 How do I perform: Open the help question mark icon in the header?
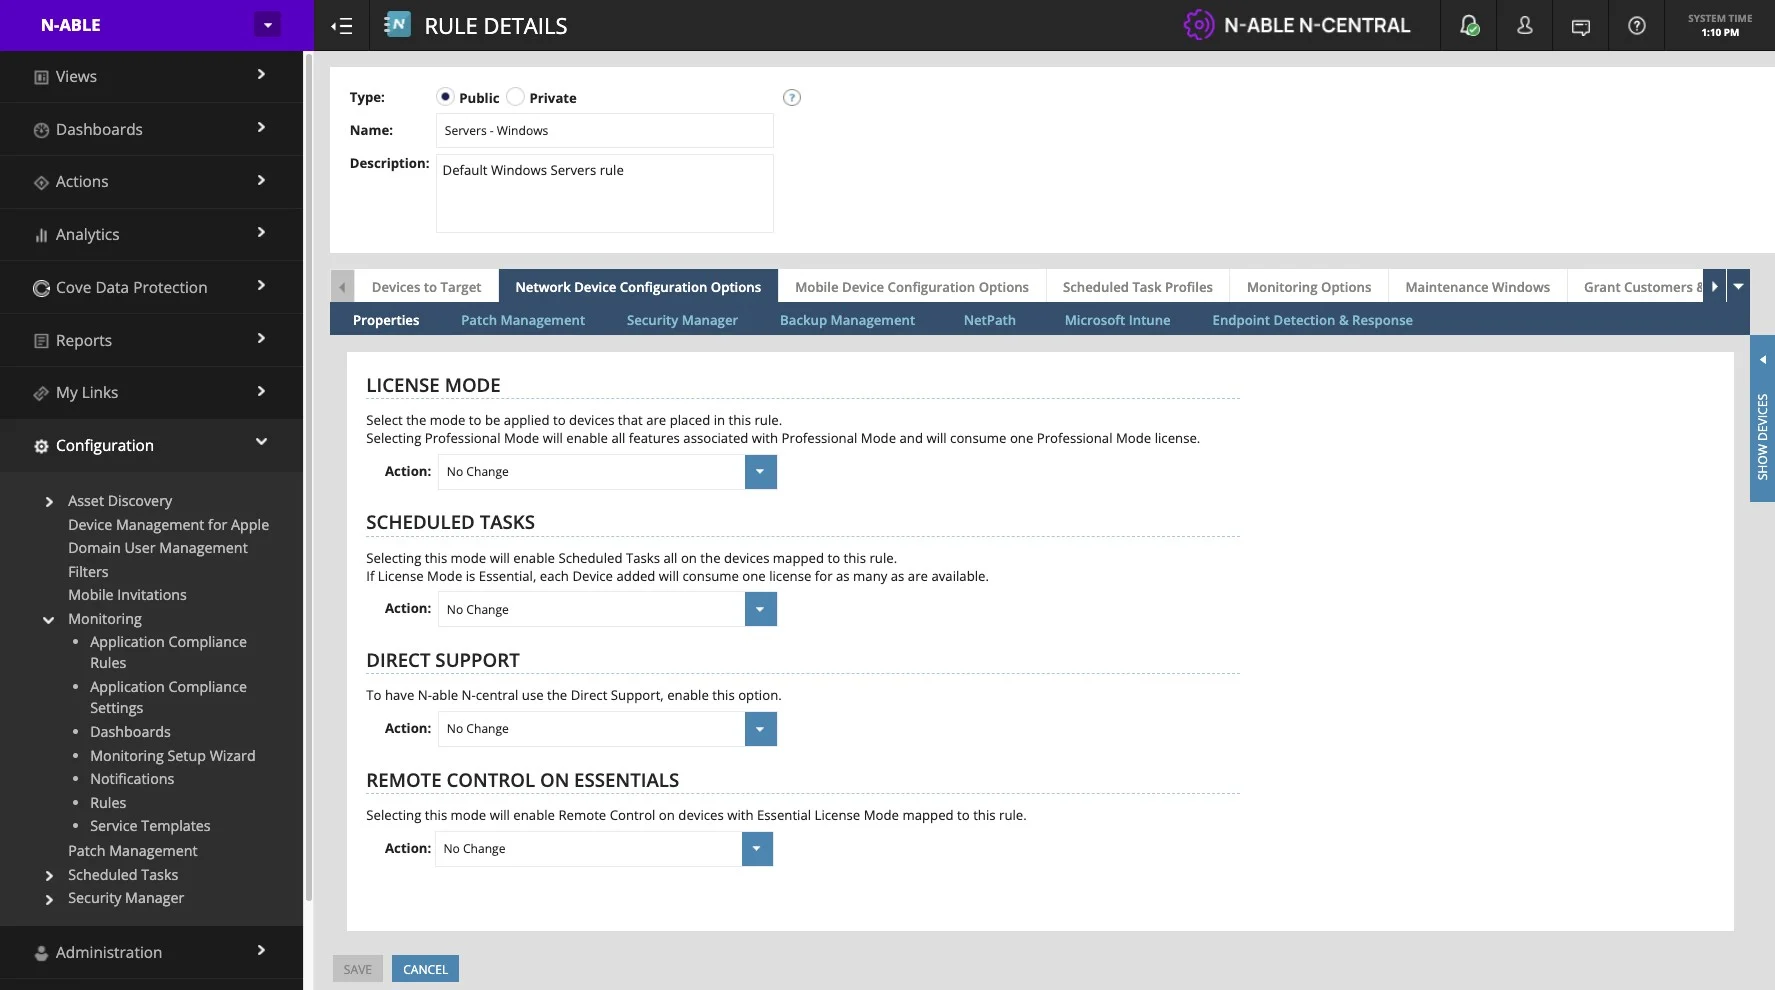(x=1637, y=26)
